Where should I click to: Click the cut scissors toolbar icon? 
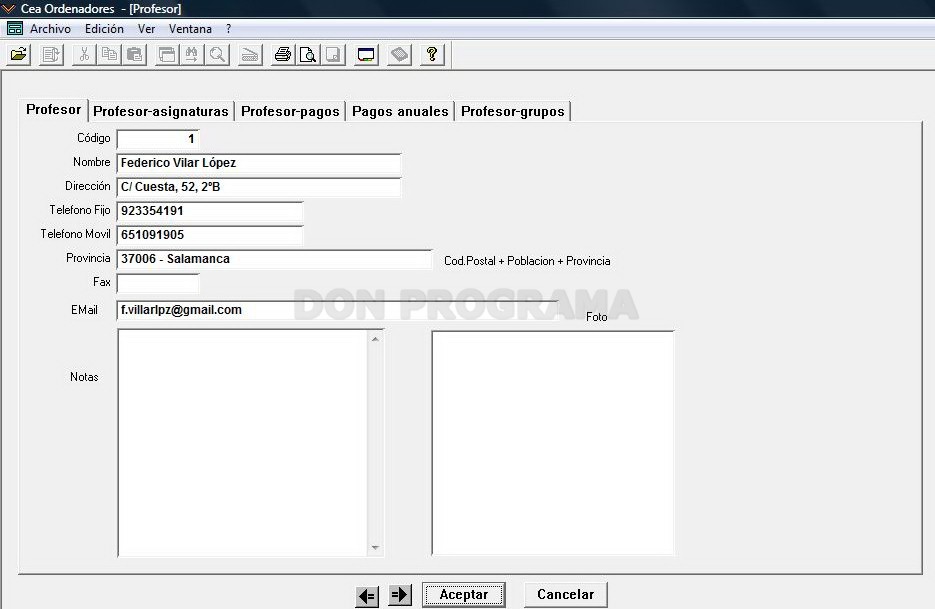[x=84, y=55]
